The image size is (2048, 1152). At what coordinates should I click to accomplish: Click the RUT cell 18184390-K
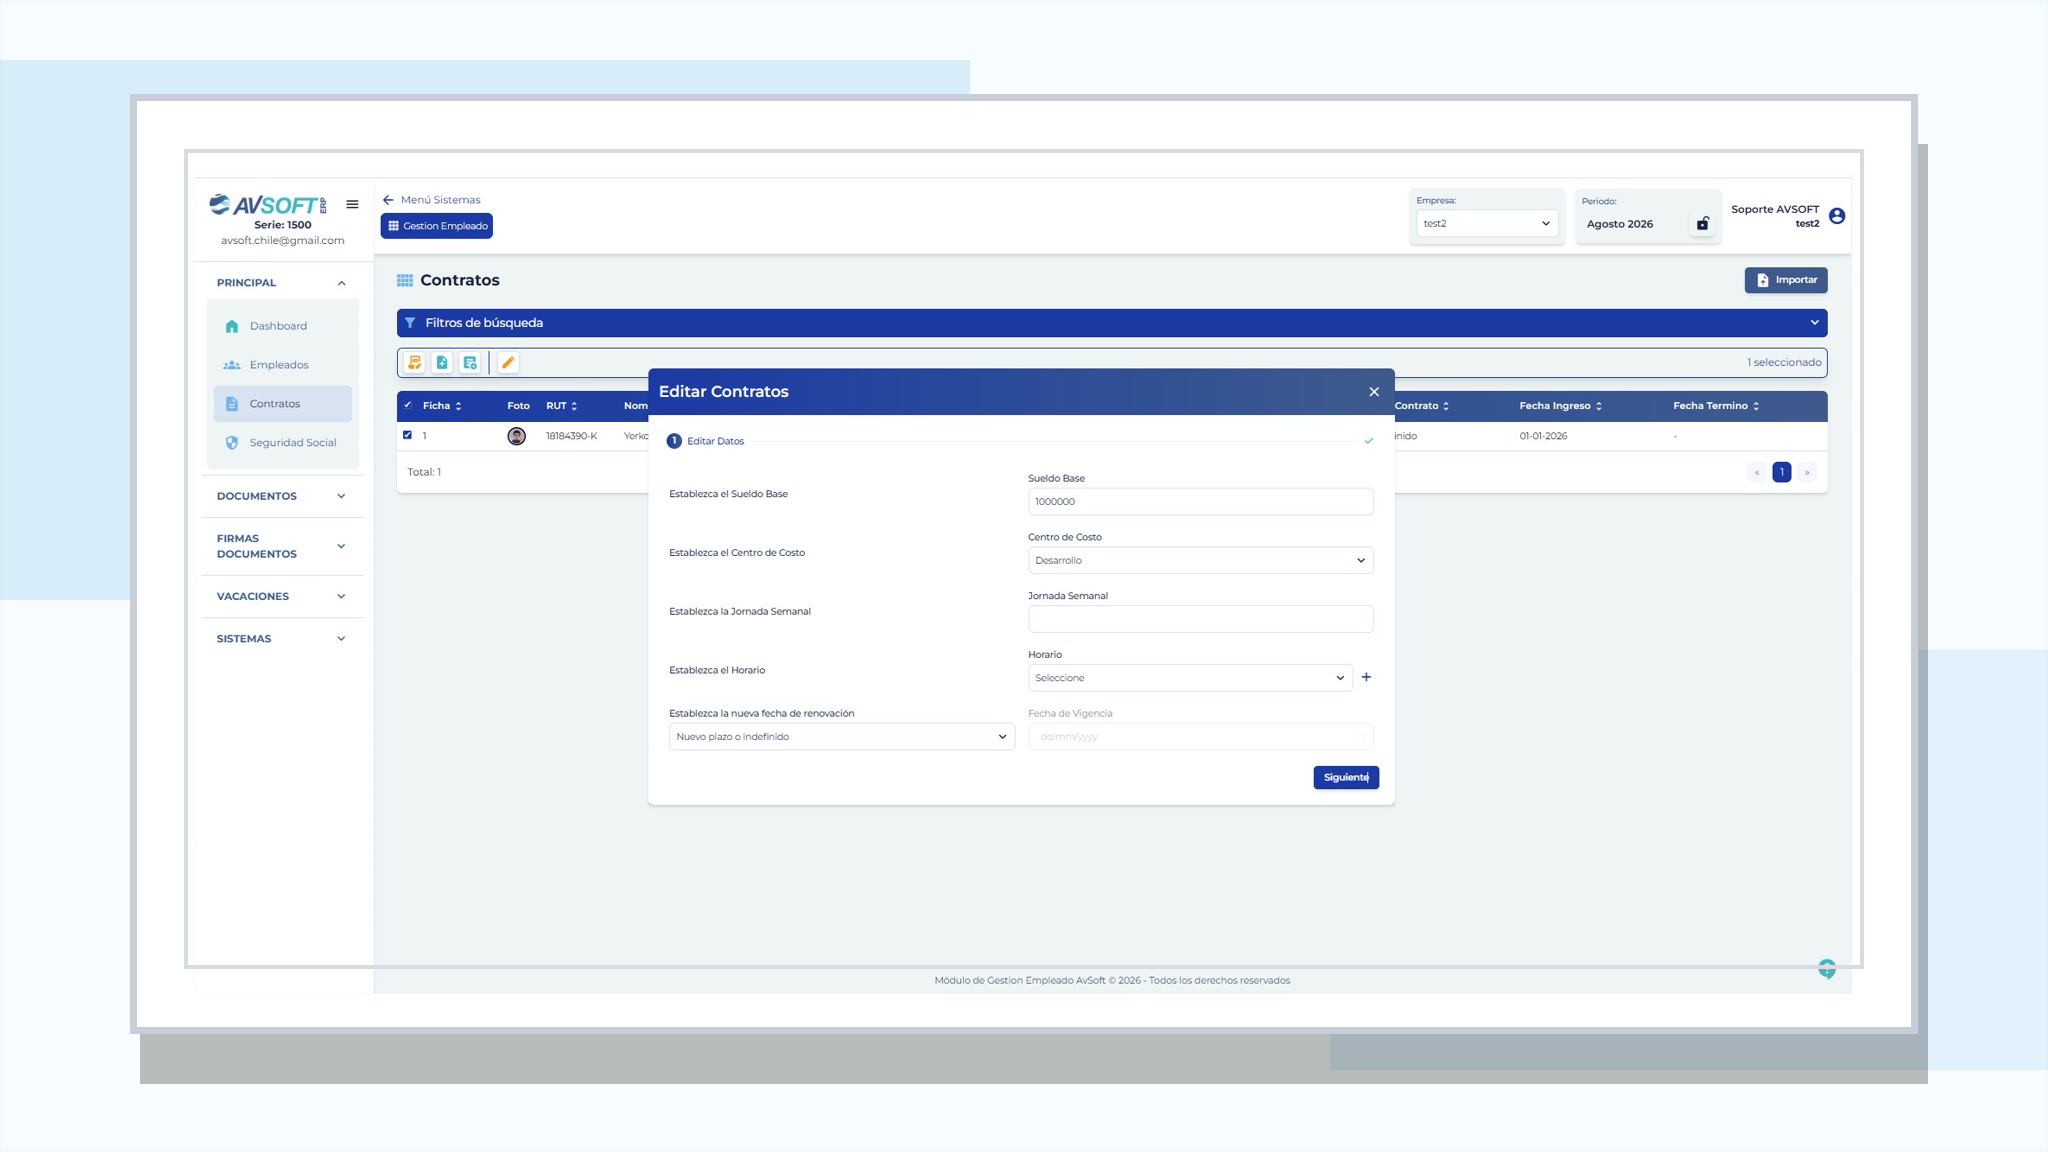pyautogui.click(x=571, y=436)
